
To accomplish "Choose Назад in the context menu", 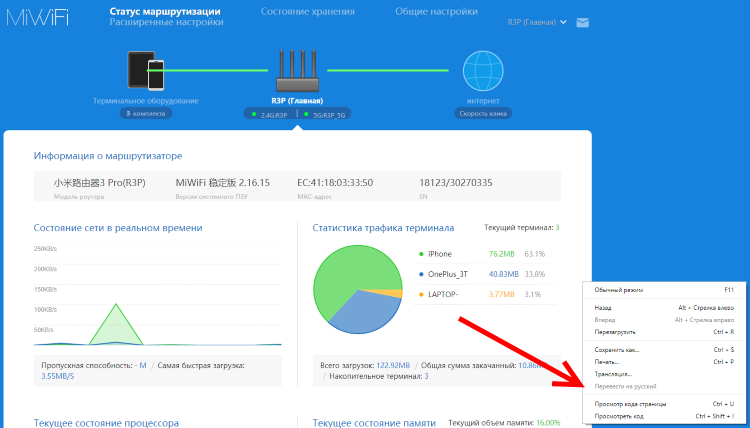I will point(664,308).
